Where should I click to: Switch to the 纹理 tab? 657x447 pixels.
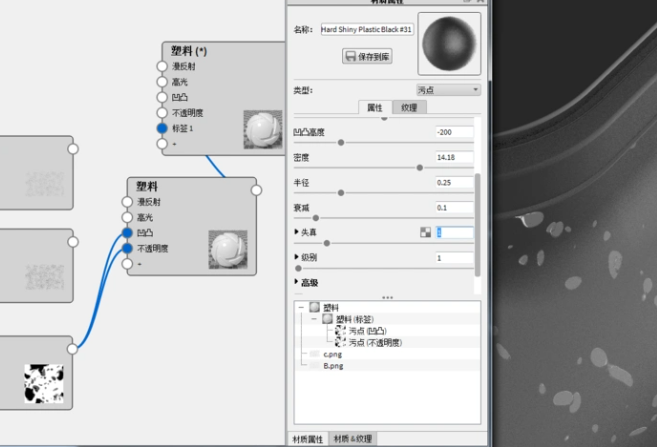(x=409, y=108)
